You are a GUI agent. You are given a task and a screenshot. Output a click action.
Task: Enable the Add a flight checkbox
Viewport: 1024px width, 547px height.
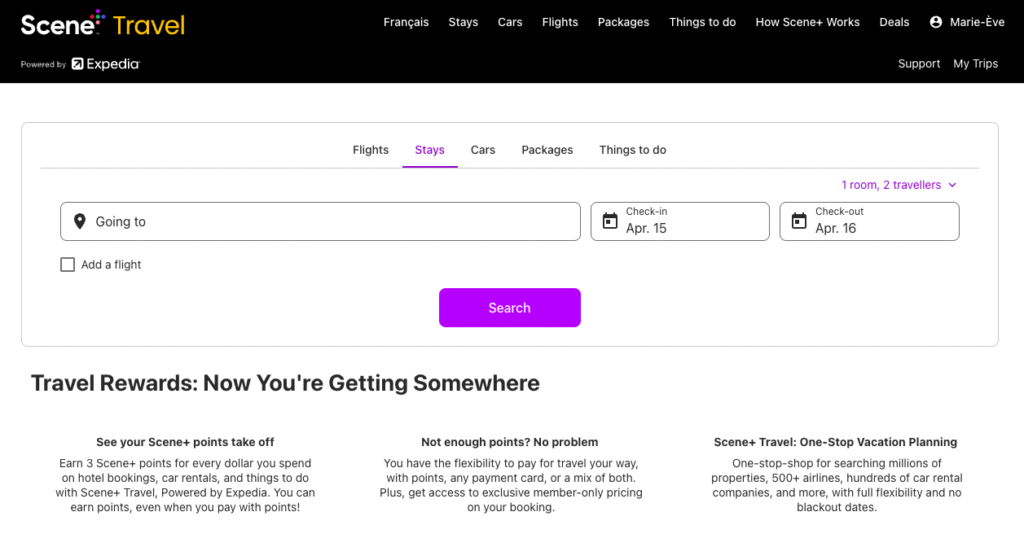pyautogui.click(x=68, y=265)
